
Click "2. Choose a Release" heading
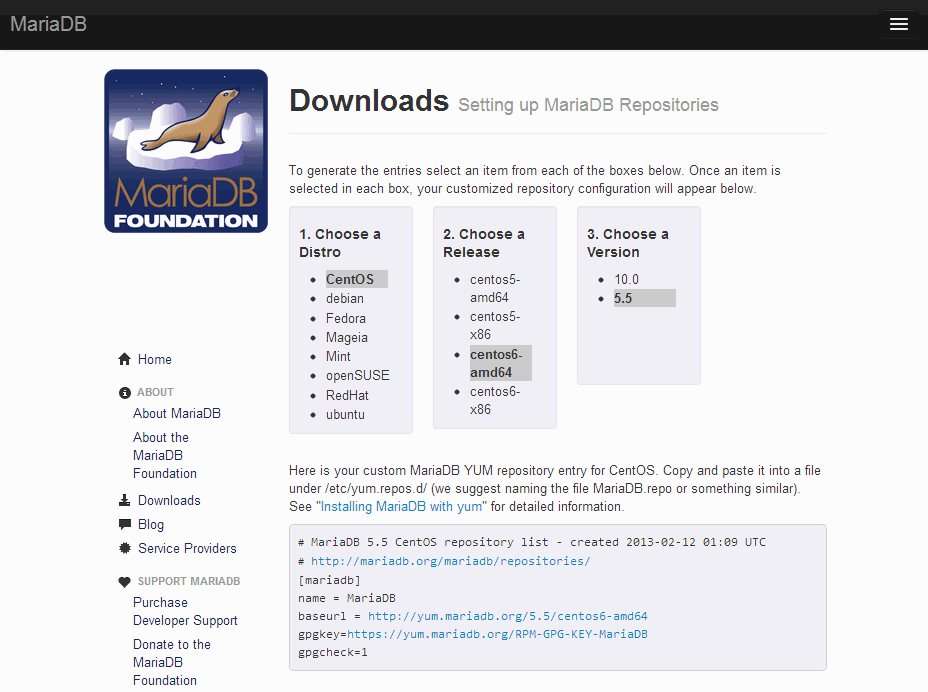tap(484, 243)
